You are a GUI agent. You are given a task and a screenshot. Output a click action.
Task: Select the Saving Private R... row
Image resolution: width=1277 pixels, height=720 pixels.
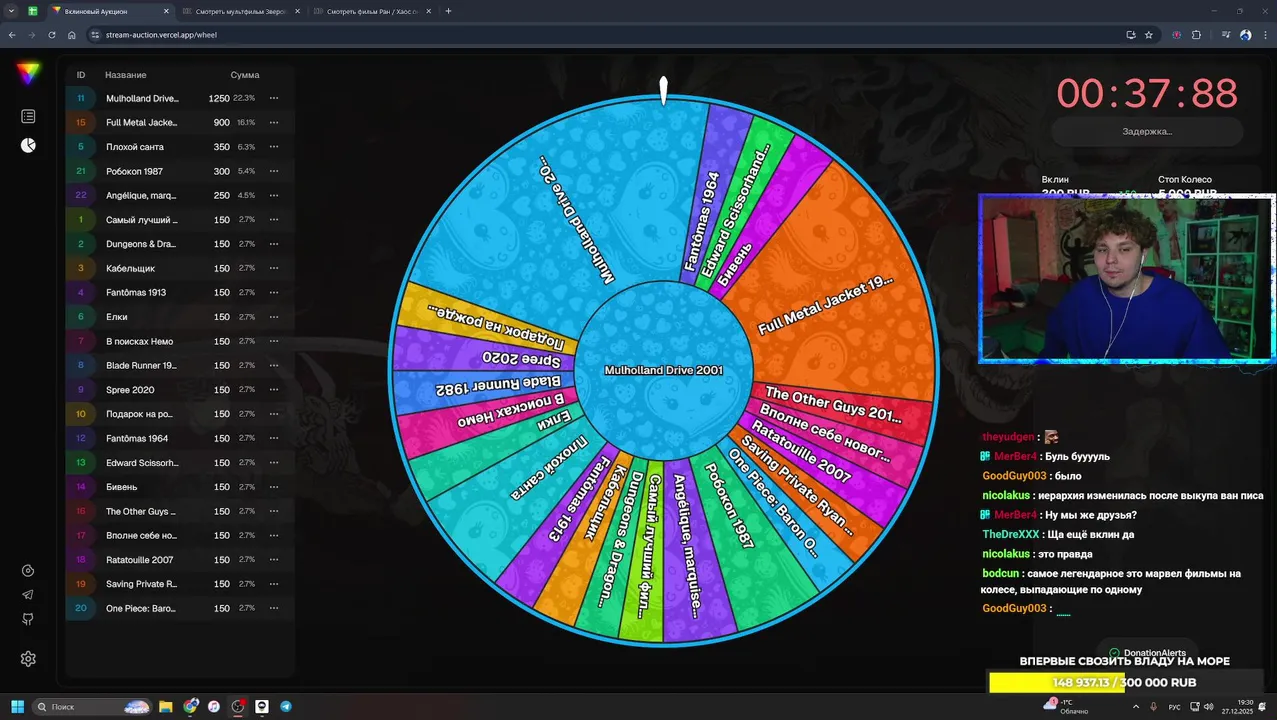[x=180, y=584]
